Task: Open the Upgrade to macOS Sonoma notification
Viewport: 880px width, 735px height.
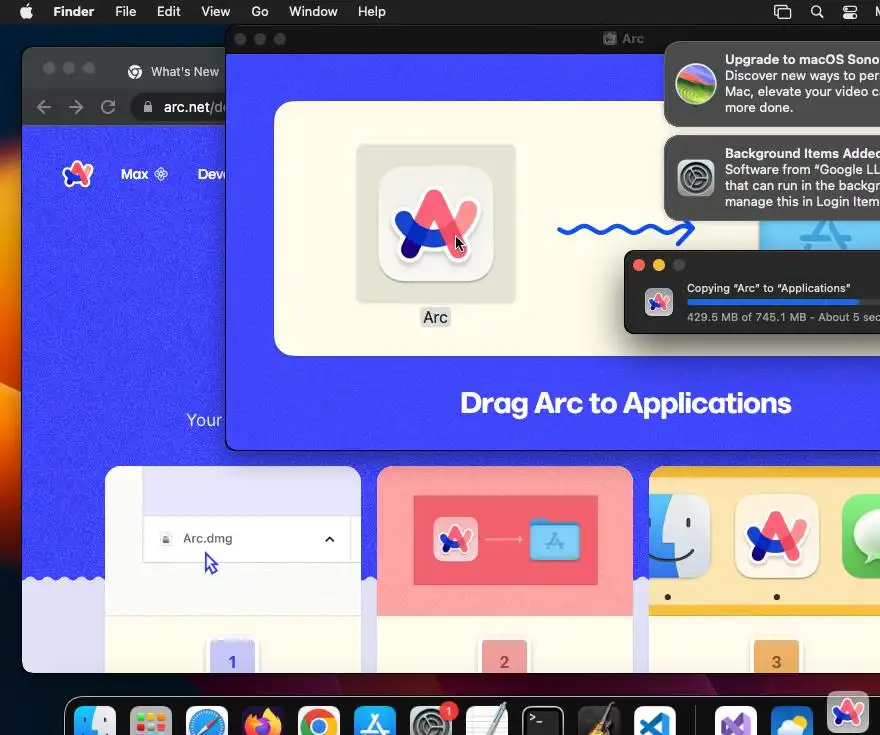Action: 772,84
